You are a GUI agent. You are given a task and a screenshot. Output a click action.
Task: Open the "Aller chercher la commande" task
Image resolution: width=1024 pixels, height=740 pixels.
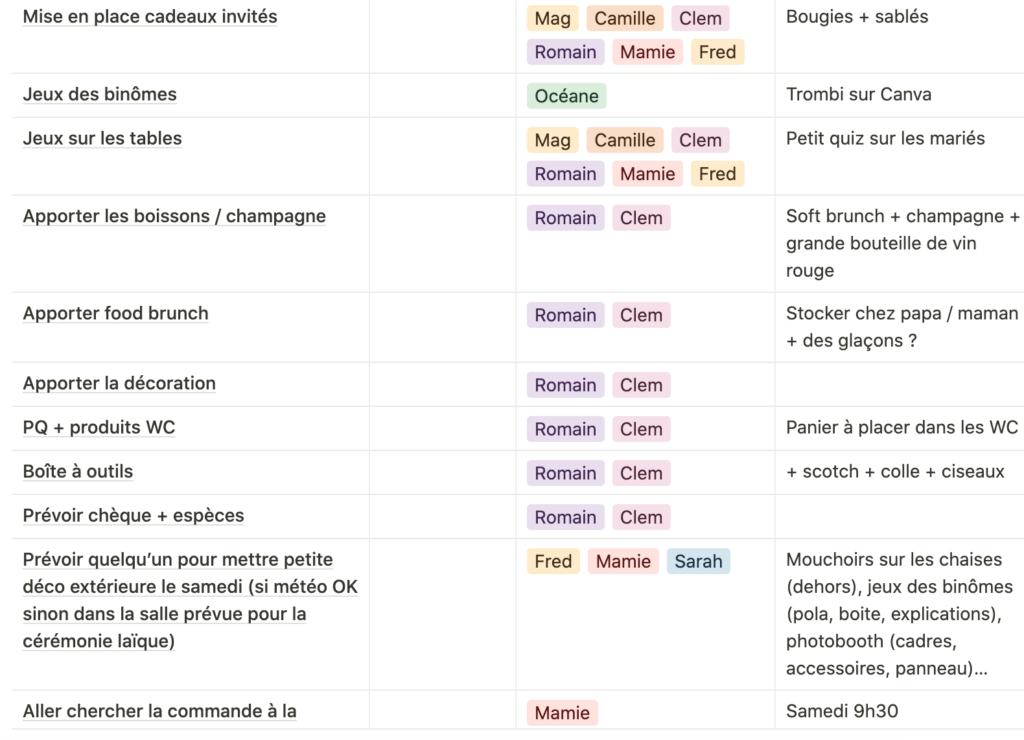(x=160, y=712)
